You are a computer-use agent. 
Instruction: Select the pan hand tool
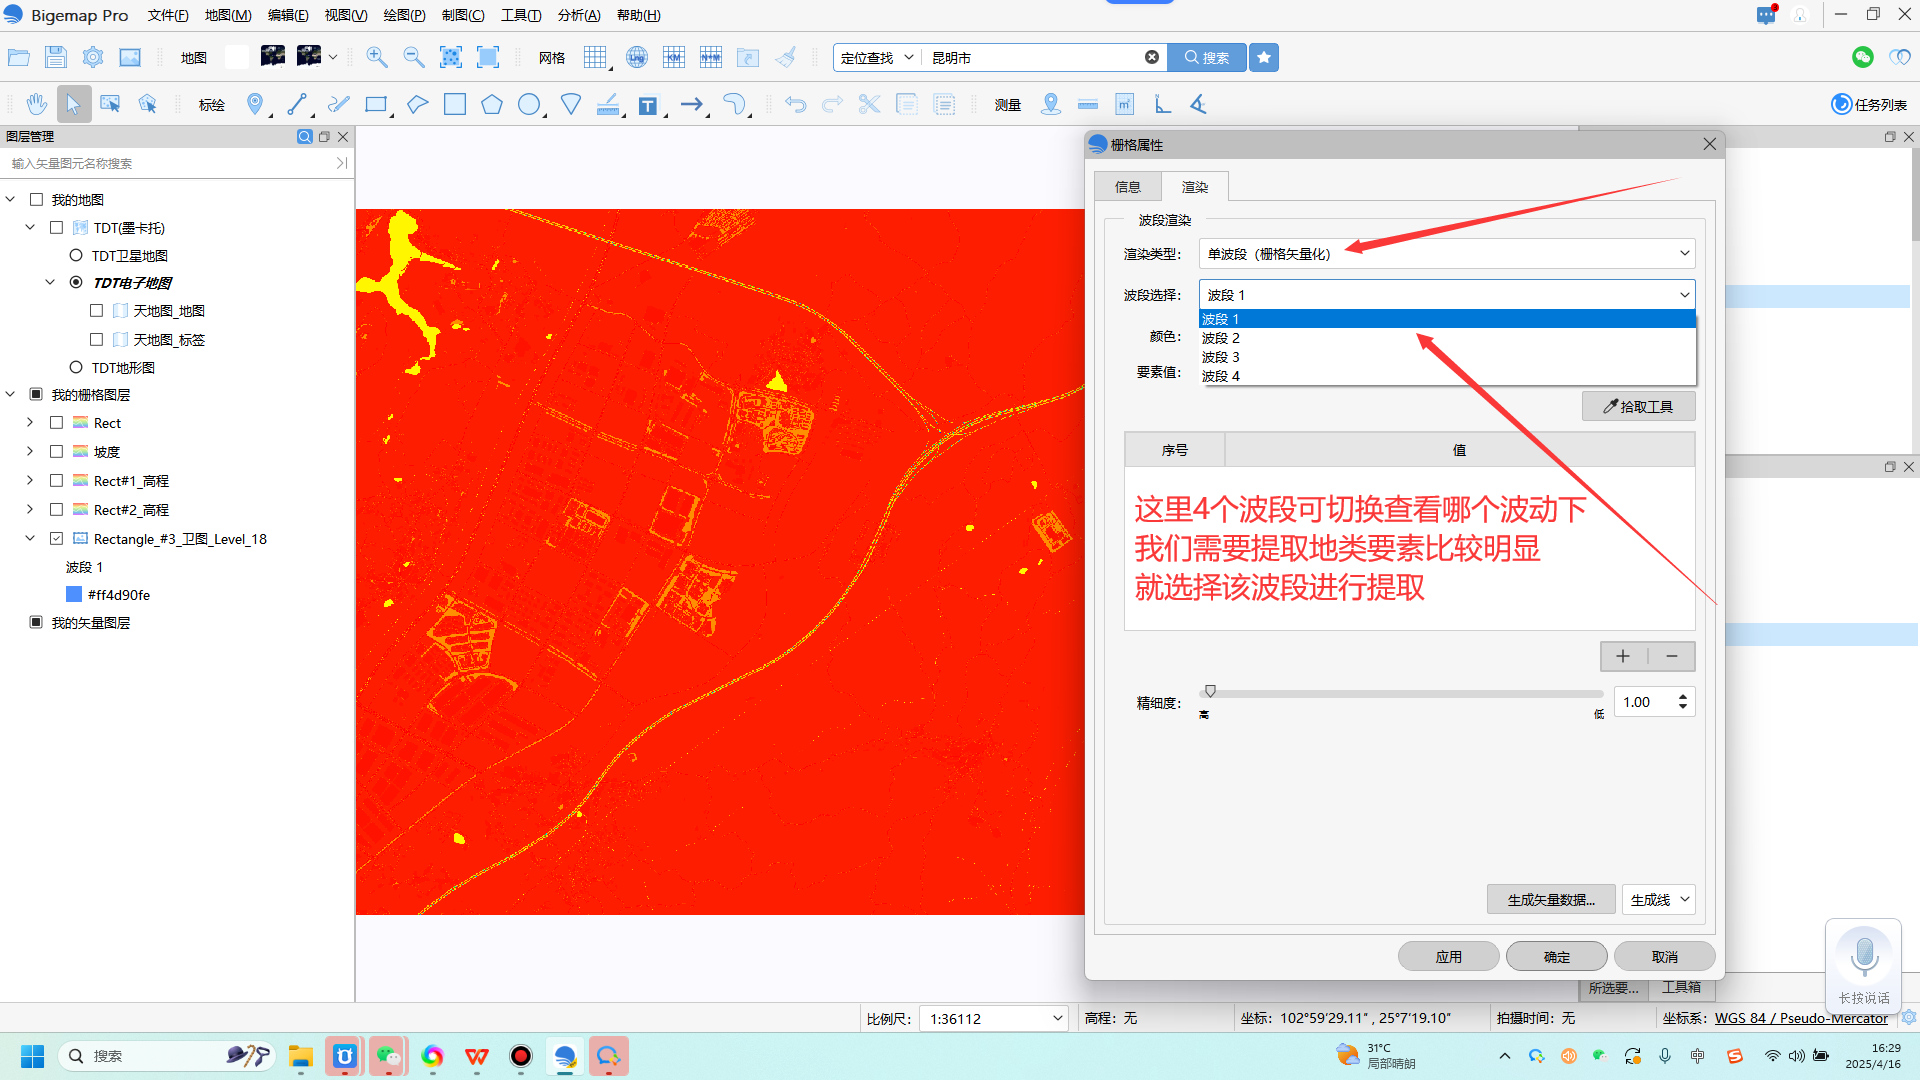[37, 104]
